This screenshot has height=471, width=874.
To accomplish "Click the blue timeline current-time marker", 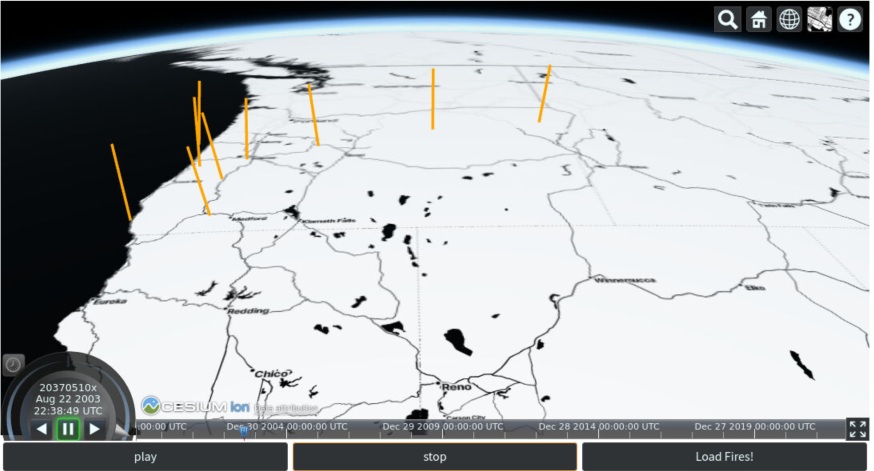I will (x=243, y=429).
